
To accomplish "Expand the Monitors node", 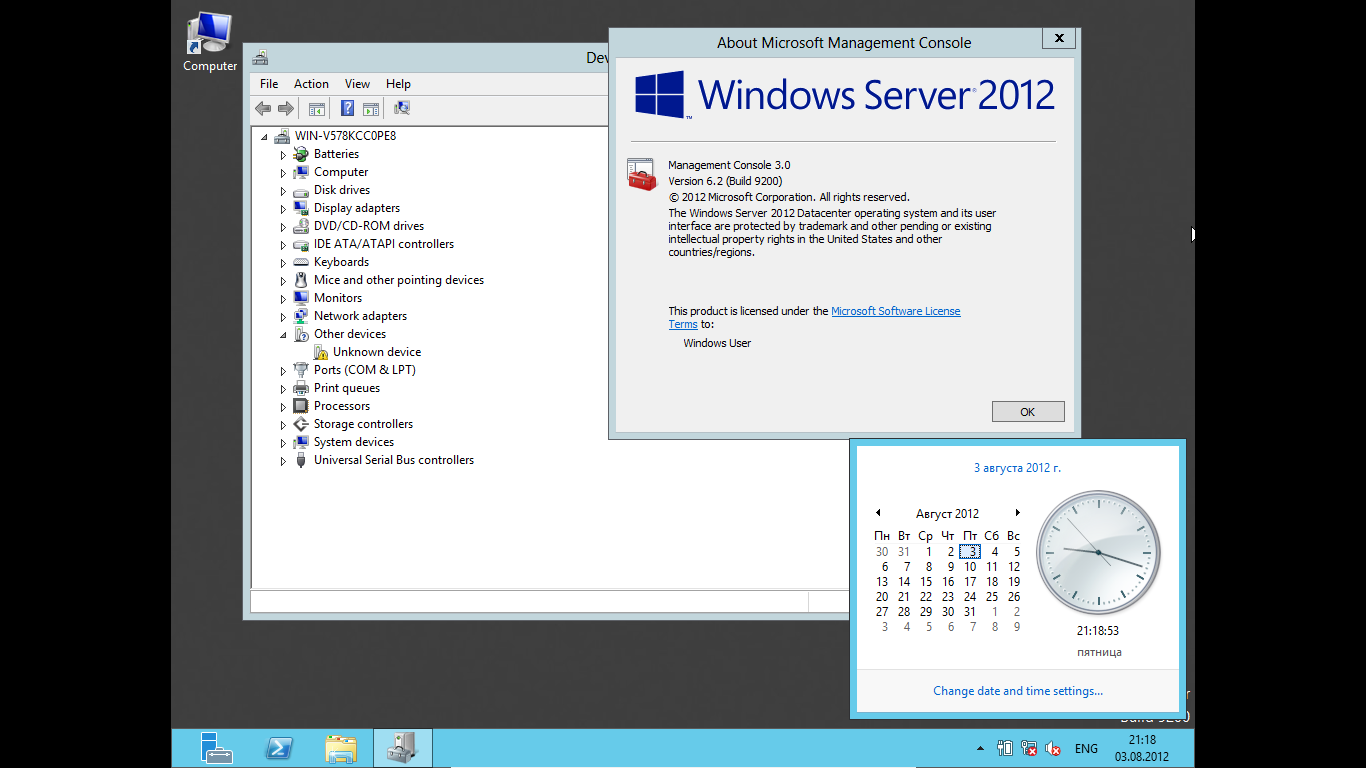I will (x=283, y=299).
